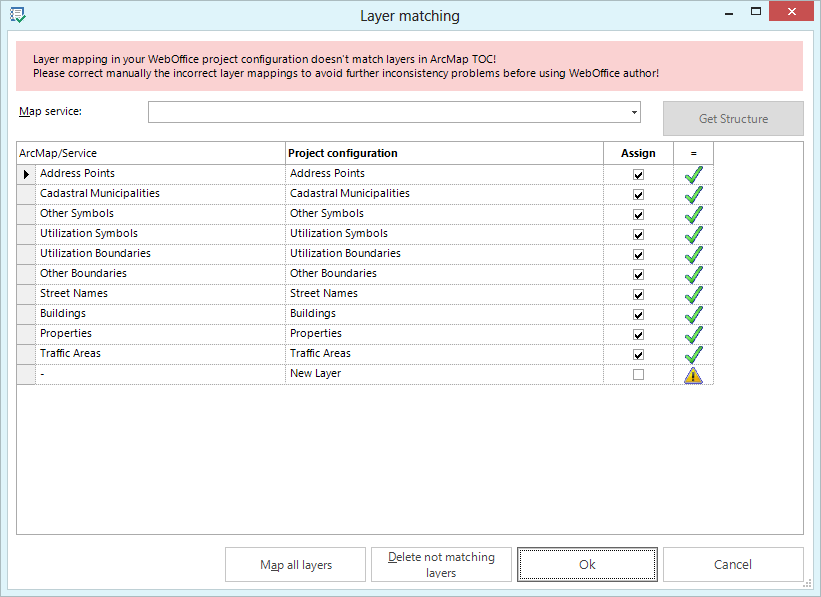Click Delete not matching layers button

tap(441, 565)
